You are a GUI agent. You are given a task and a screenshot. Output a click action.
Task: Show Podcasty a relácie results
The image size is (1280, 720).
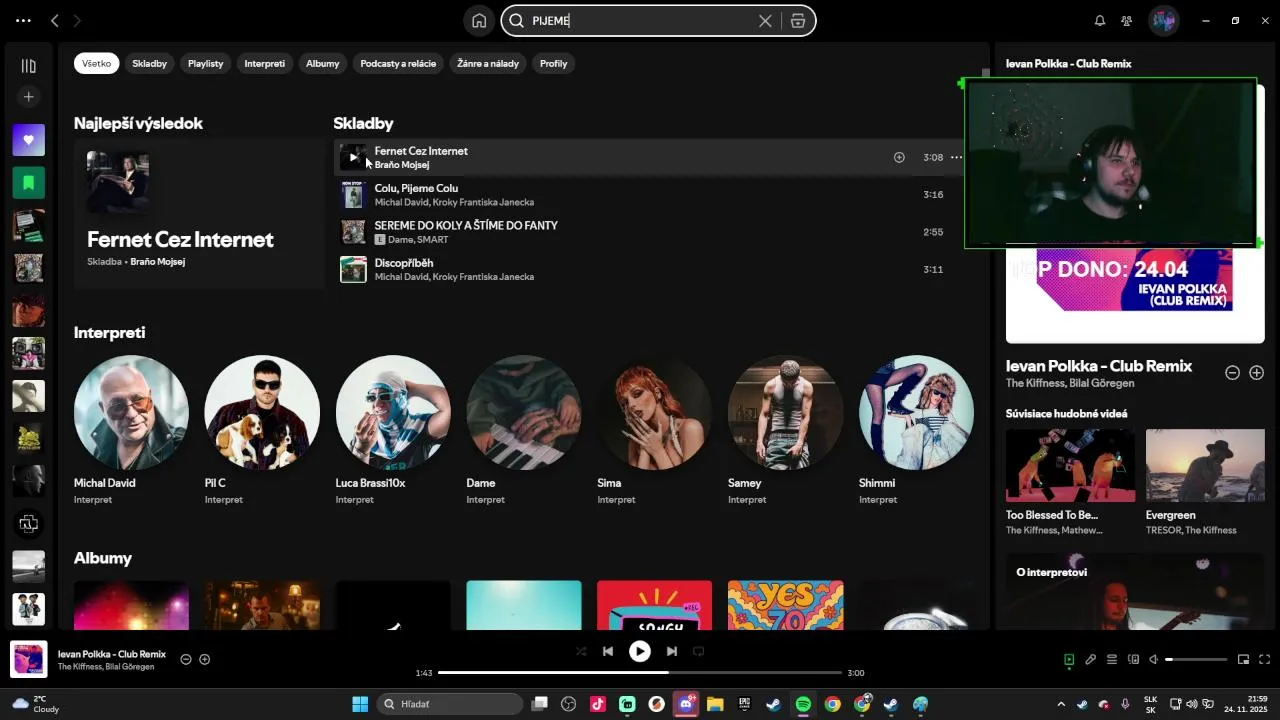(398, 63)
